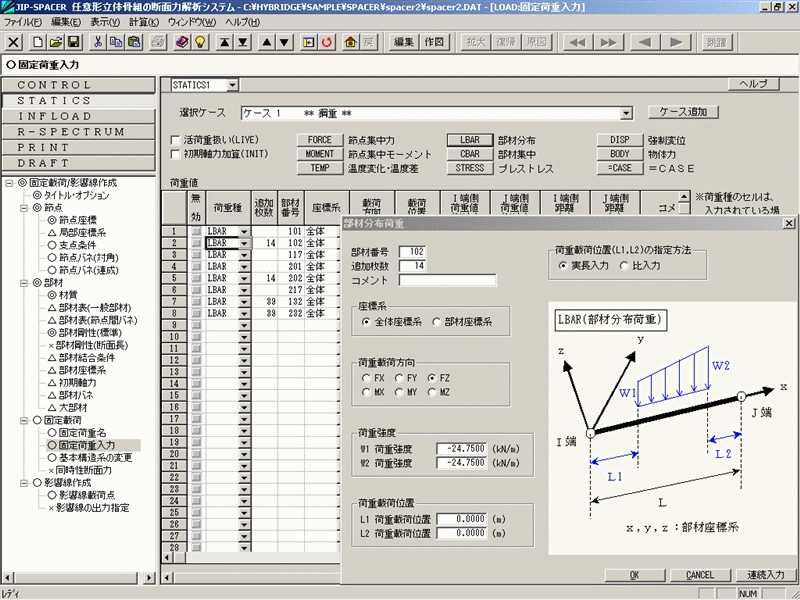The width and height of the screenshot is (800, 600).
Task: Click the house home toolbar icon
Action: click(350, 42)
